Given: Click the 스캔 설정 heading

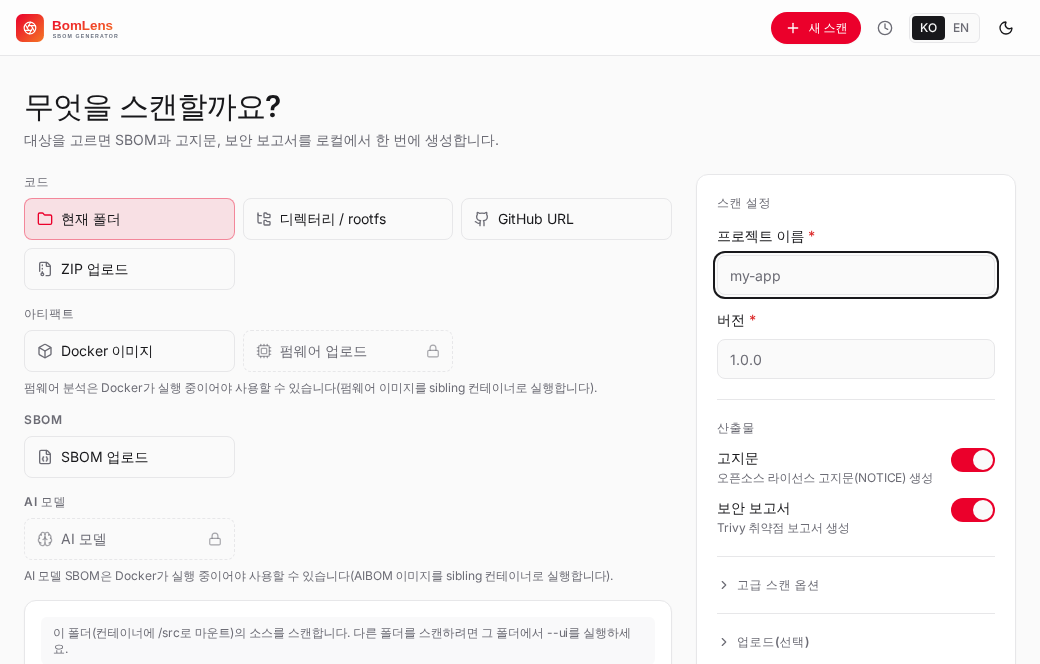Looking at the screenshot, I should coord(744,203).
